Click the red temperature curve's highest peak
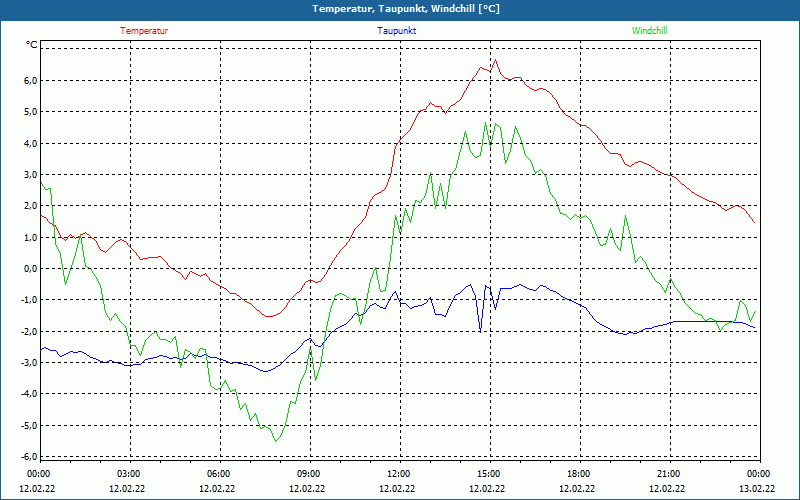Viewport: 800px width, 500px height. pyautogui.click(x=494, y=60)
